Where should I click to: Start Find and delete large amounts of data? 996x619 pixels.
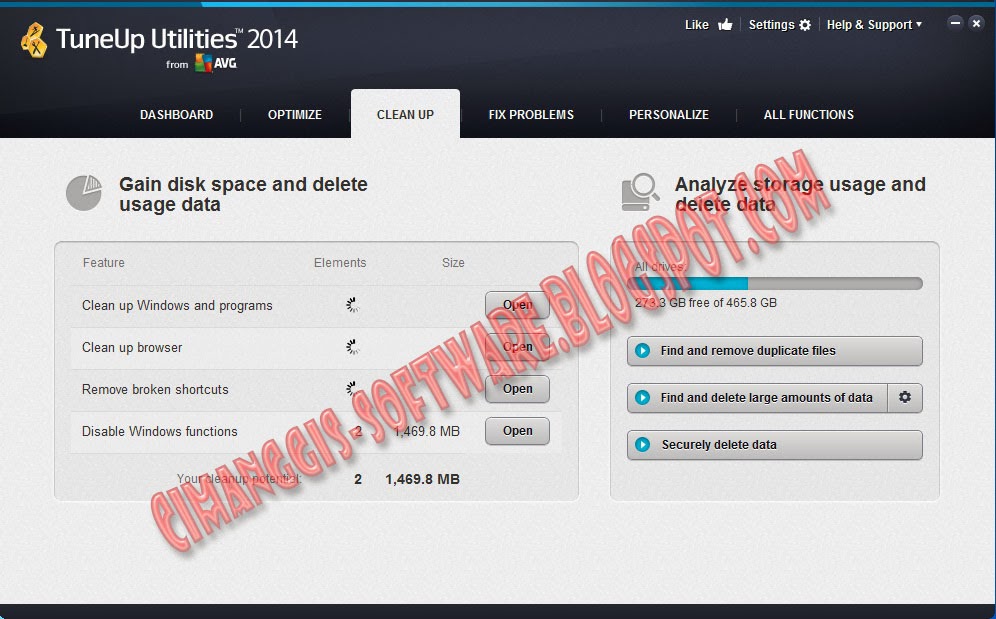click(x=757, y=398)
